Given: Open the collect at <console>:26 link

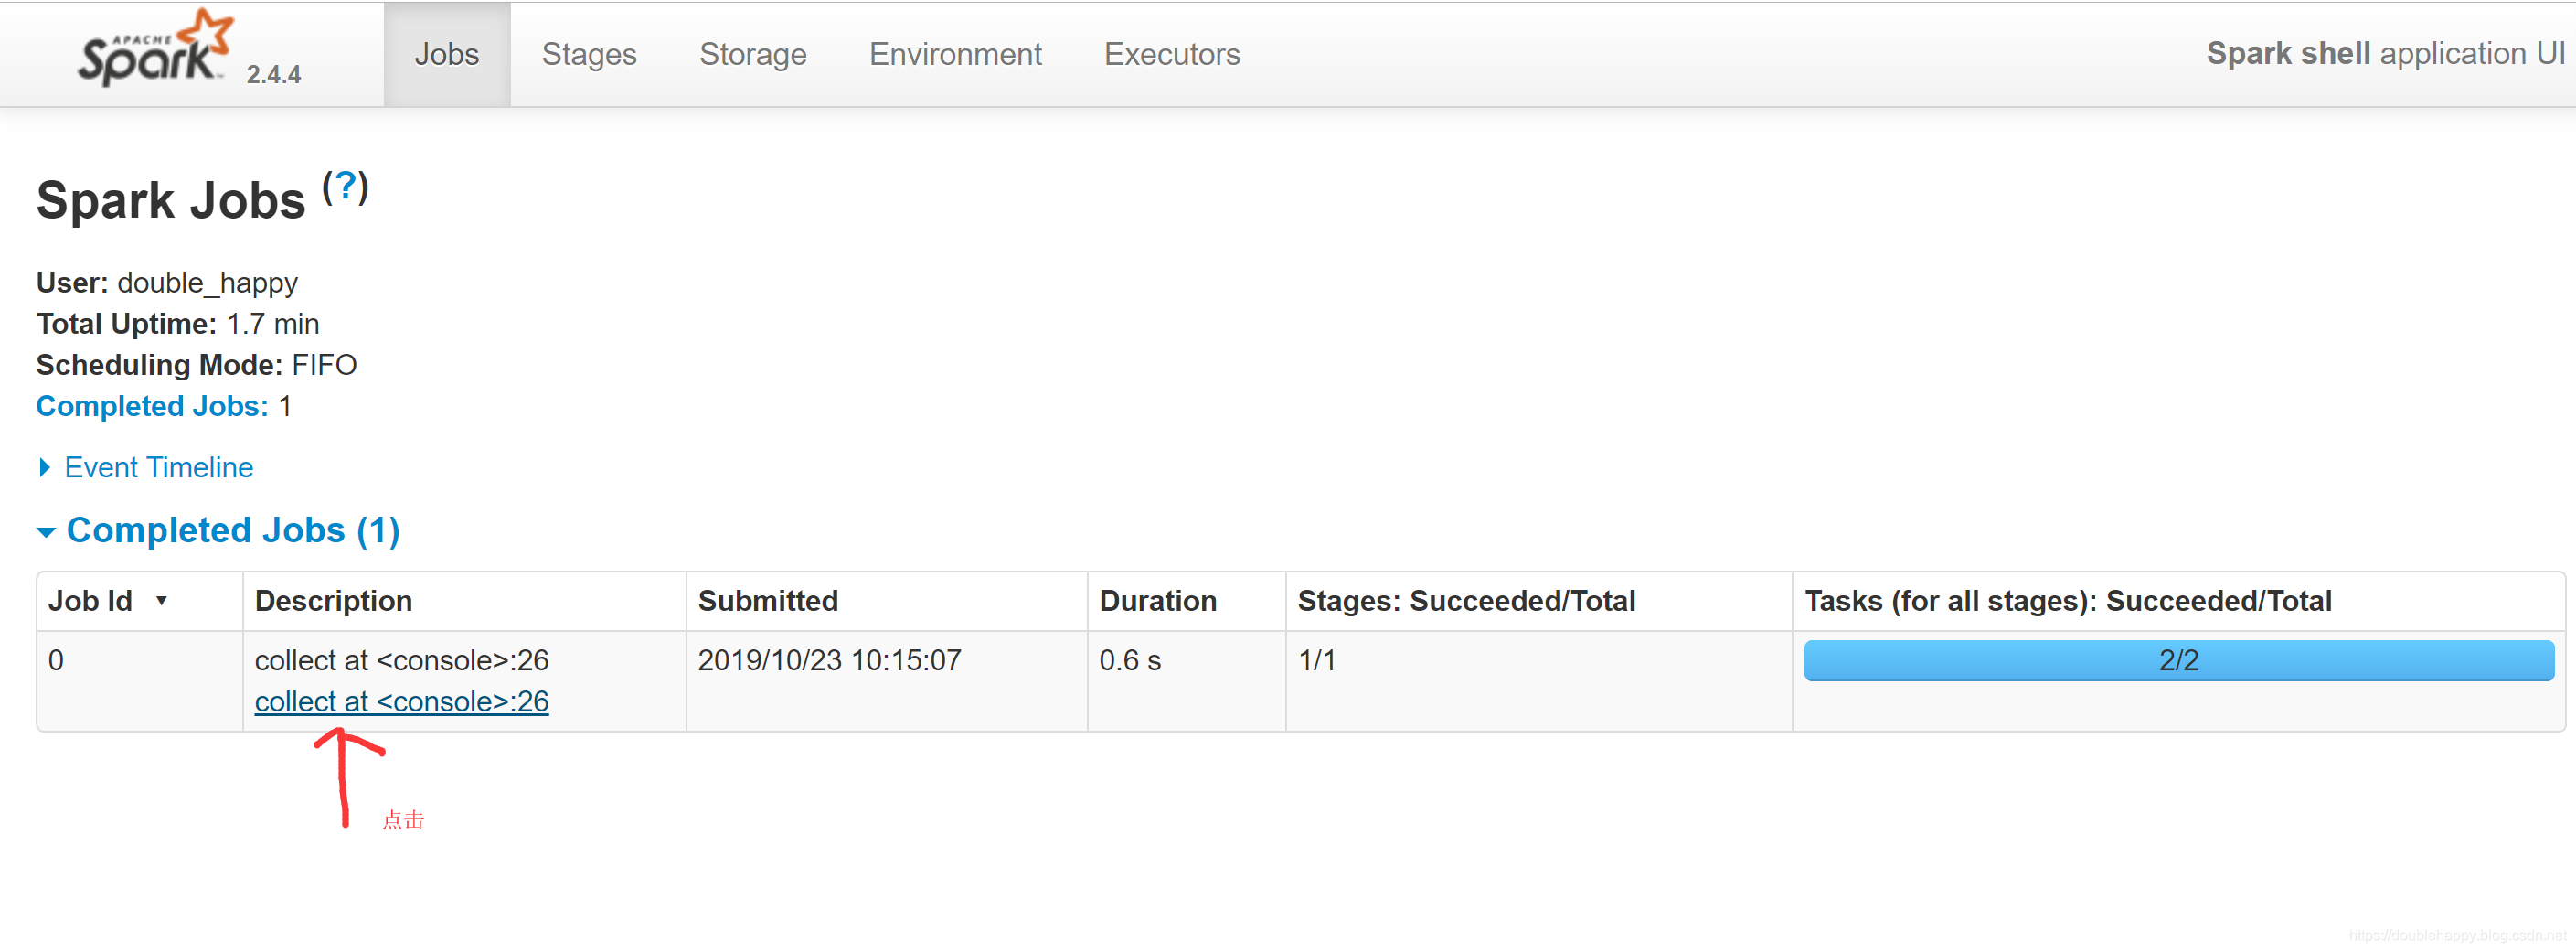Looking at the screenshot, I should click(x=401, y=702).
